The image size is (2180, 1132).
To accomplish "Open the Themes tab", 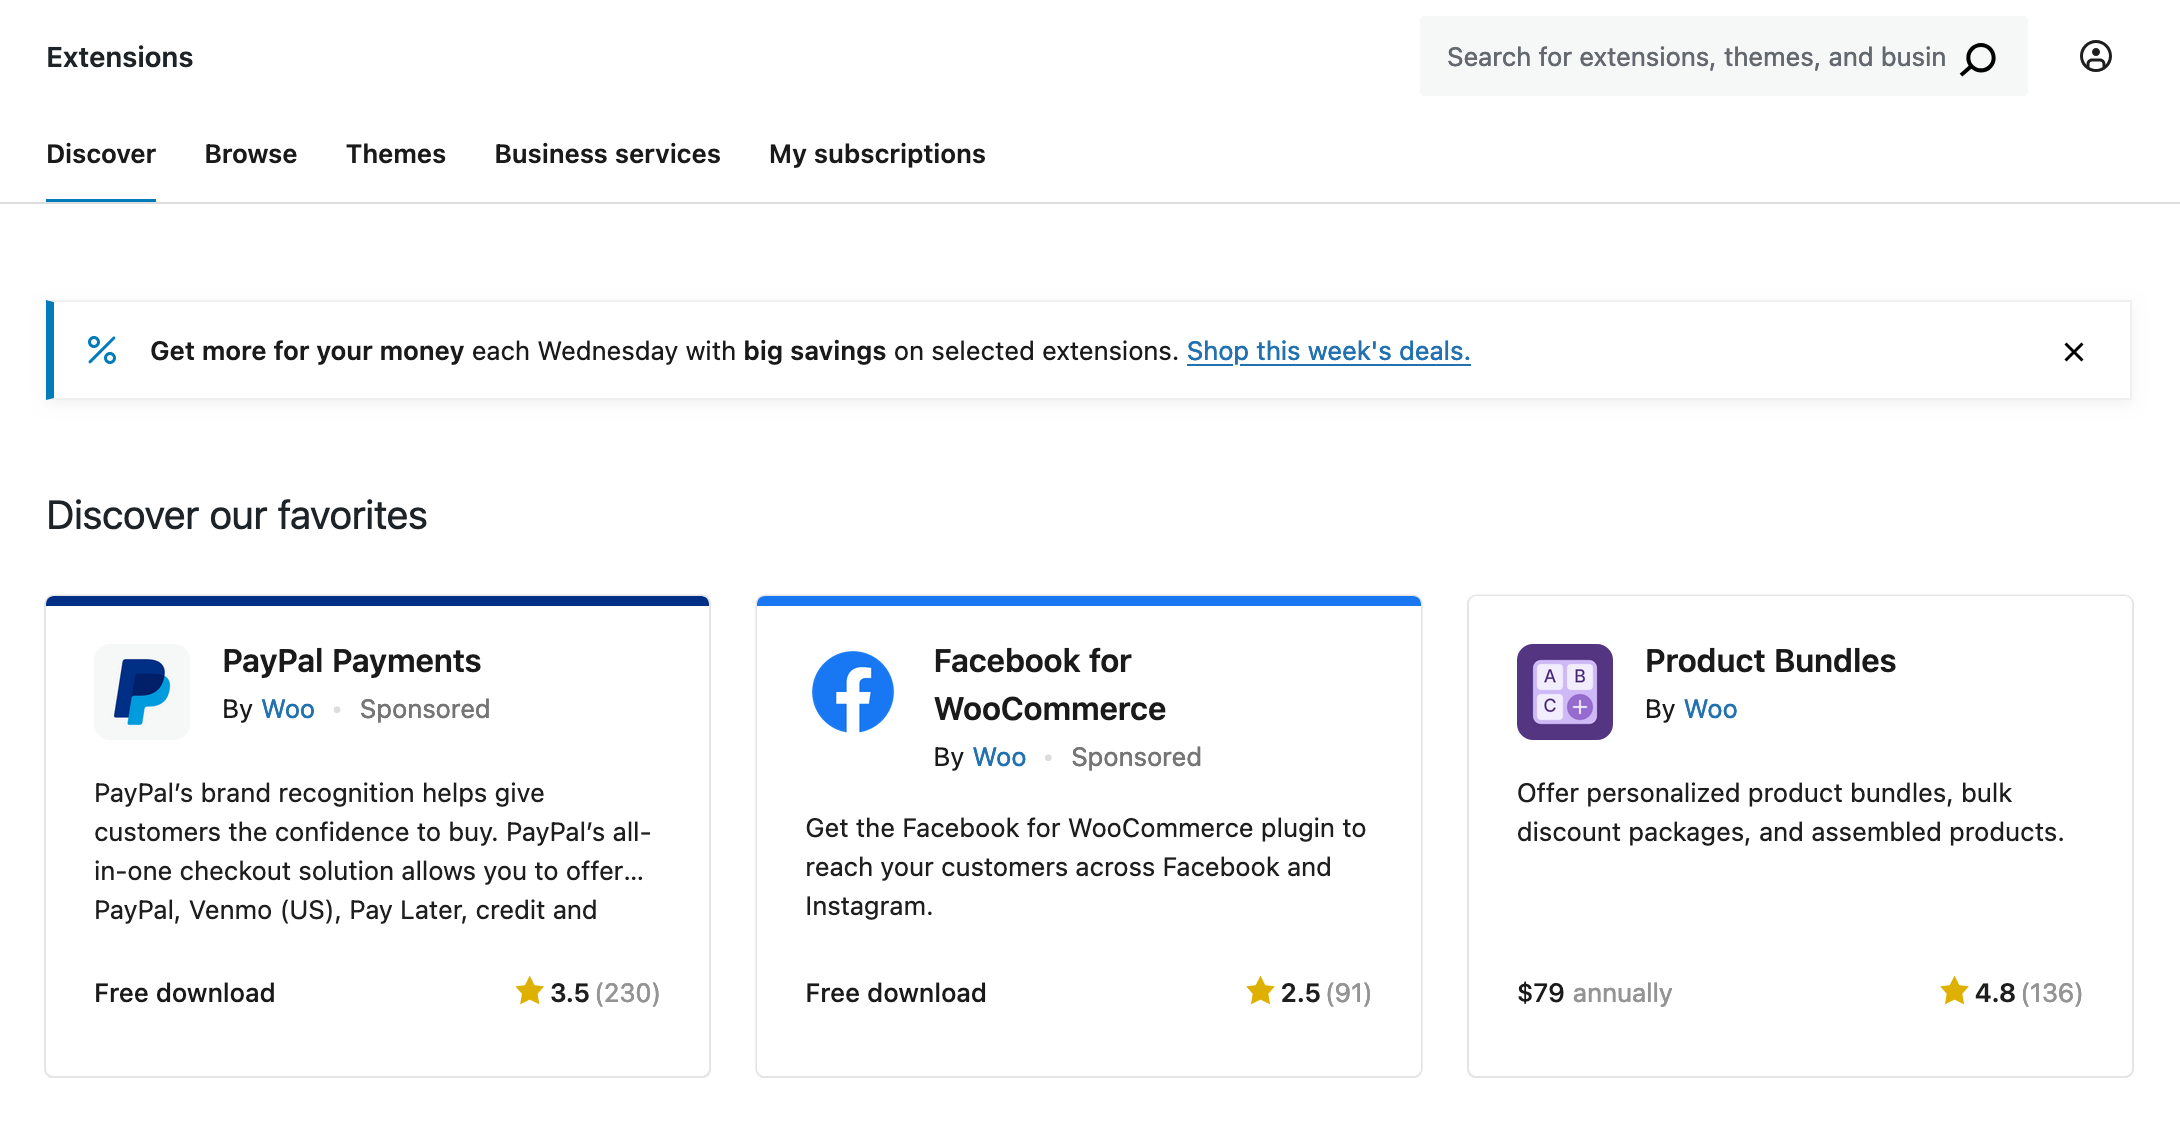I will coord(395,153).
